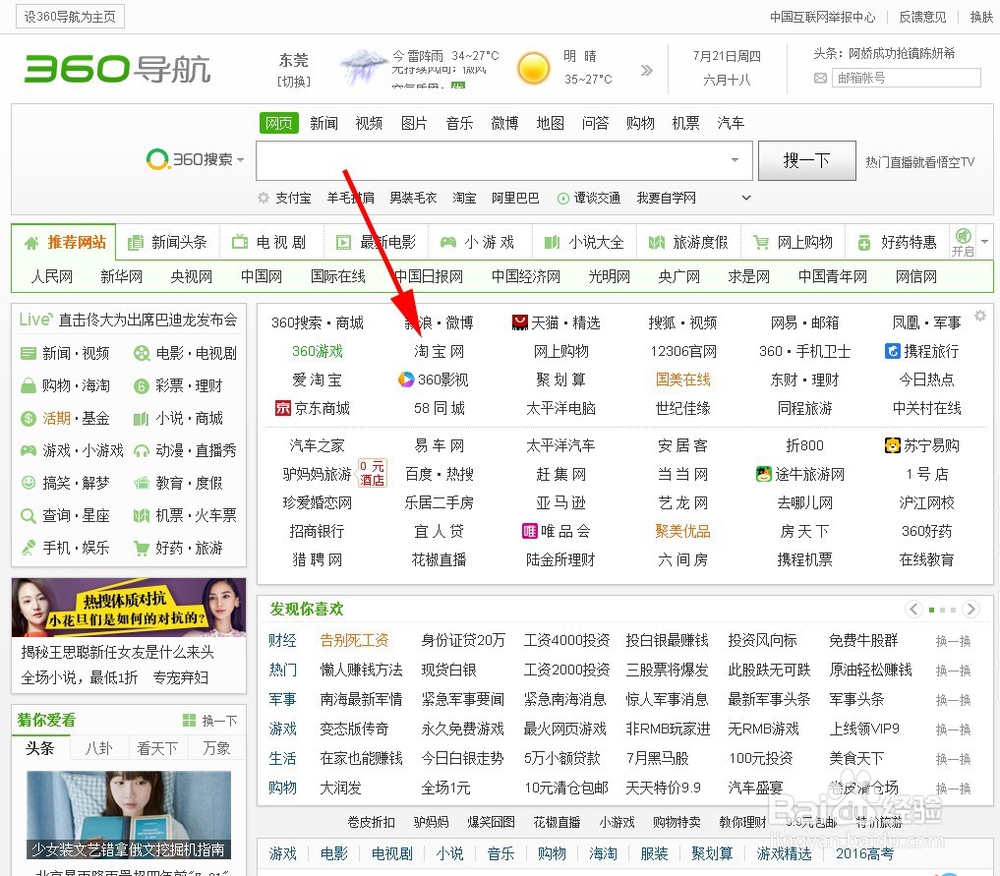Click the 网上购物 cart icon
This screenshot has width=1000, height=876.
pos(760,242)
